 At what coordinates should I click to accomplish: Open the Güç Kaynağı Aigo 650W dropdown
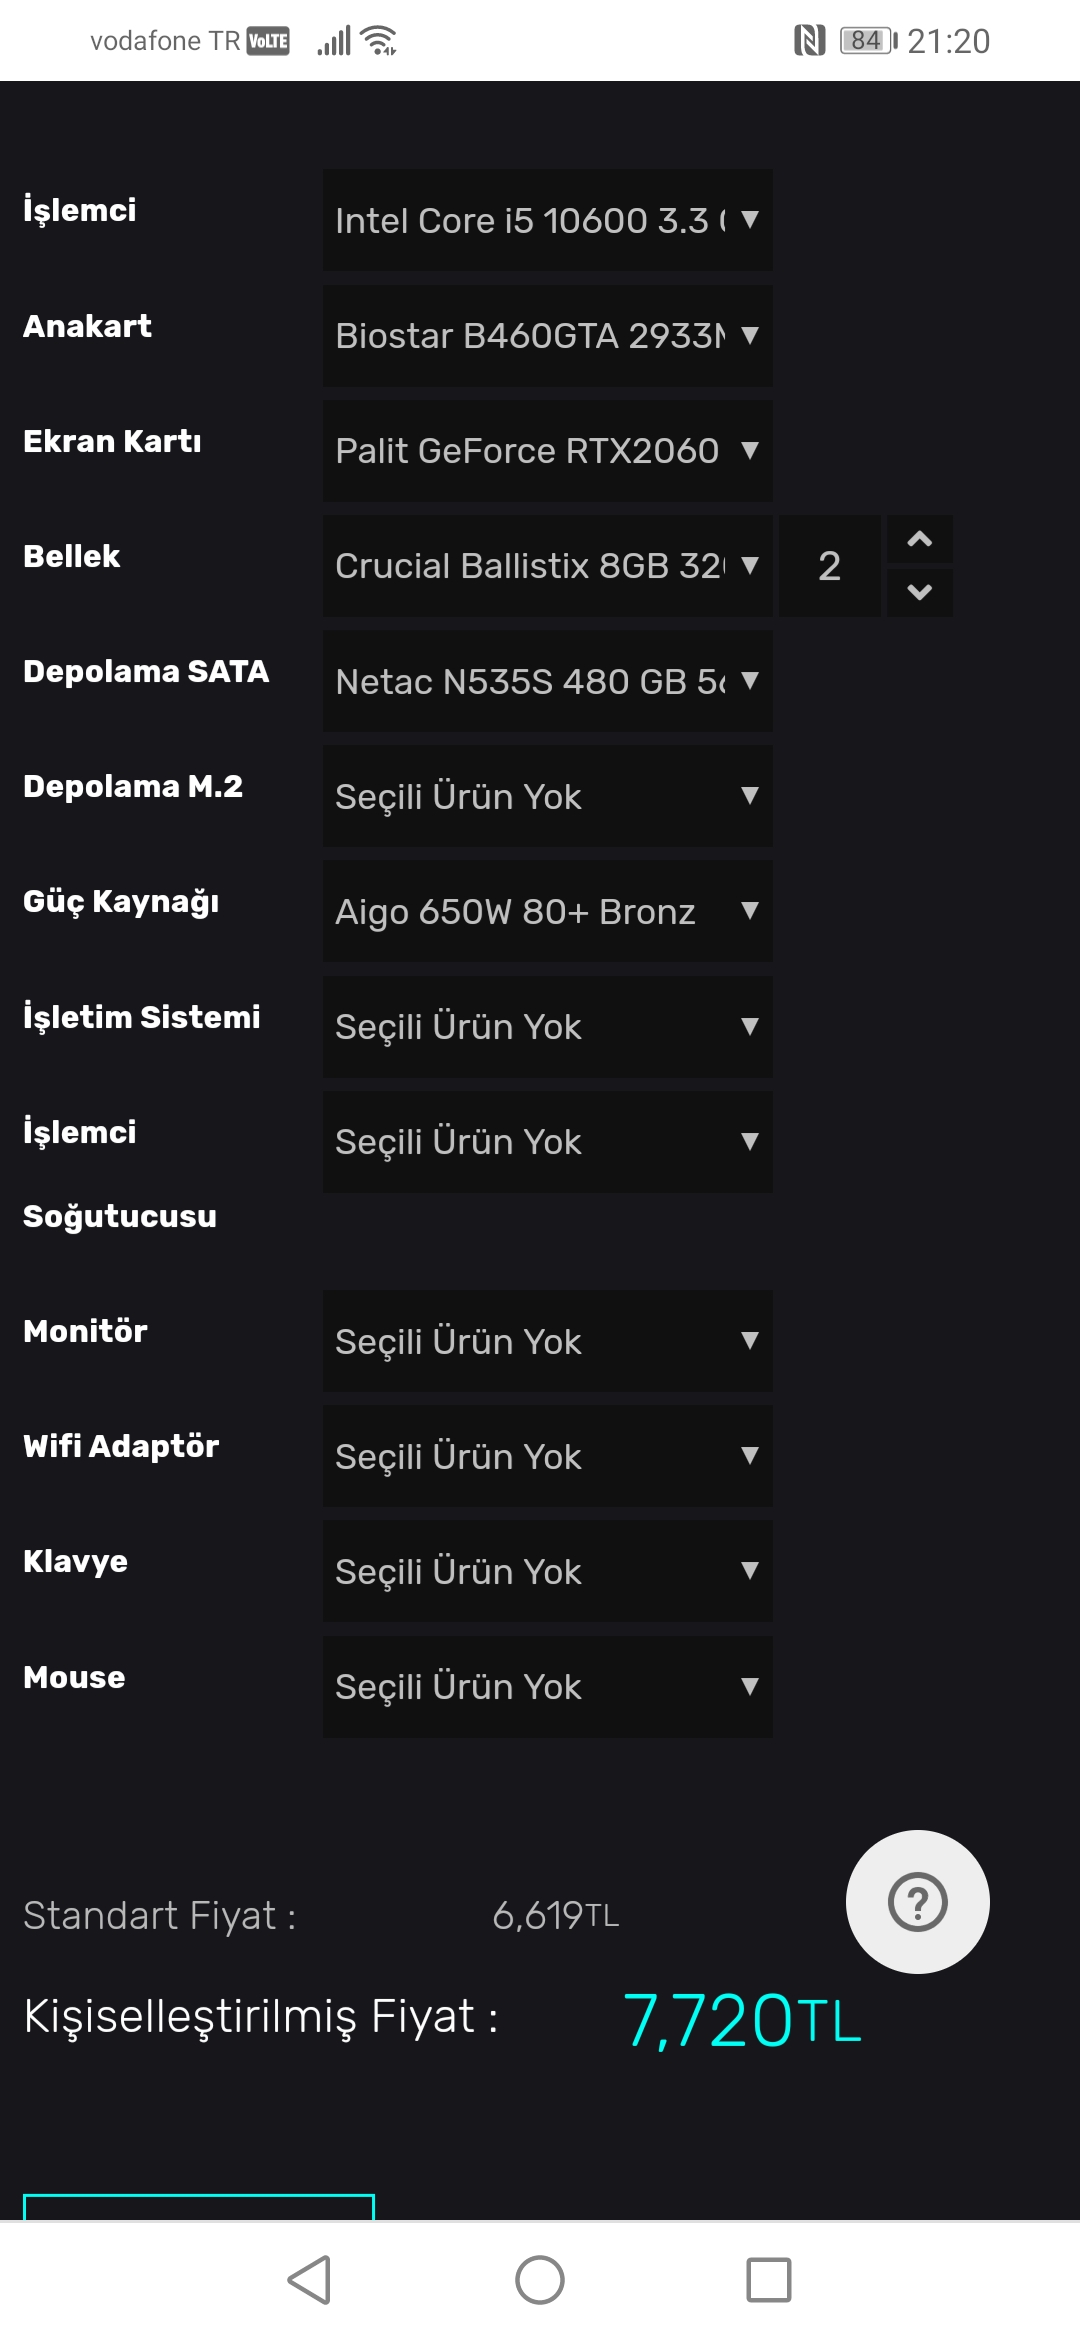click(x=547, y=911)
